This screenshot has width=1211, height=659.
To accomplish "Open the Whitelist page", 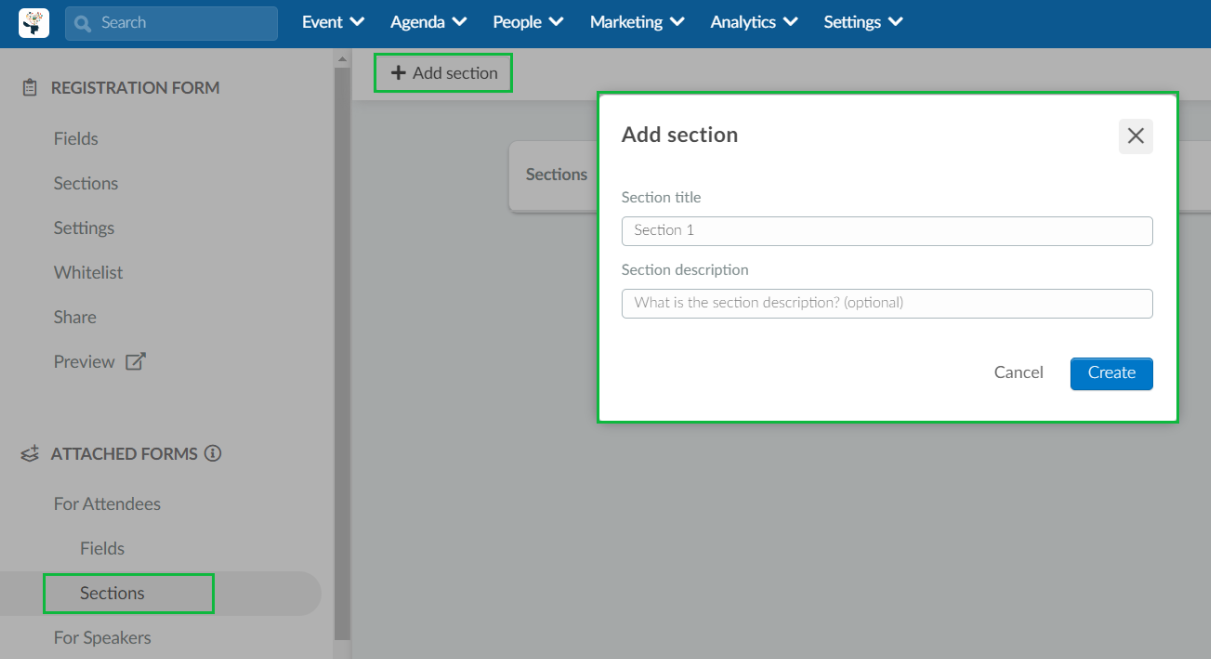I will coord(88,273).
